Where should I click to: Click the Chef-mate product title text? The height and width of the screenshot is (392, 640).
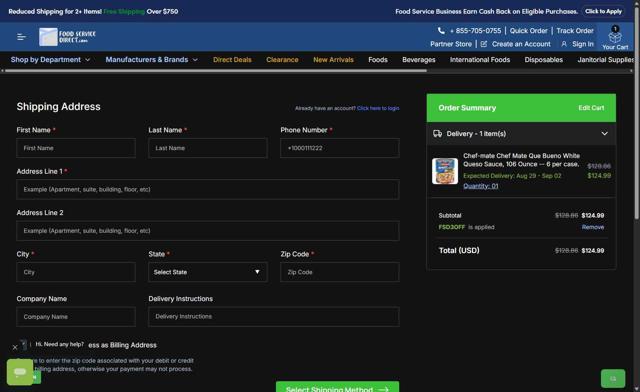[521, 160]
